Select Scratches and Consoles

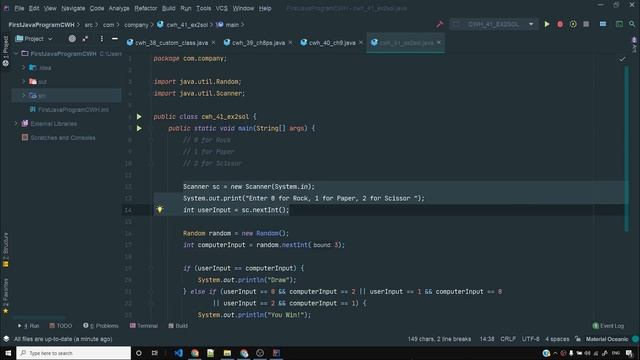coord(63,138)
